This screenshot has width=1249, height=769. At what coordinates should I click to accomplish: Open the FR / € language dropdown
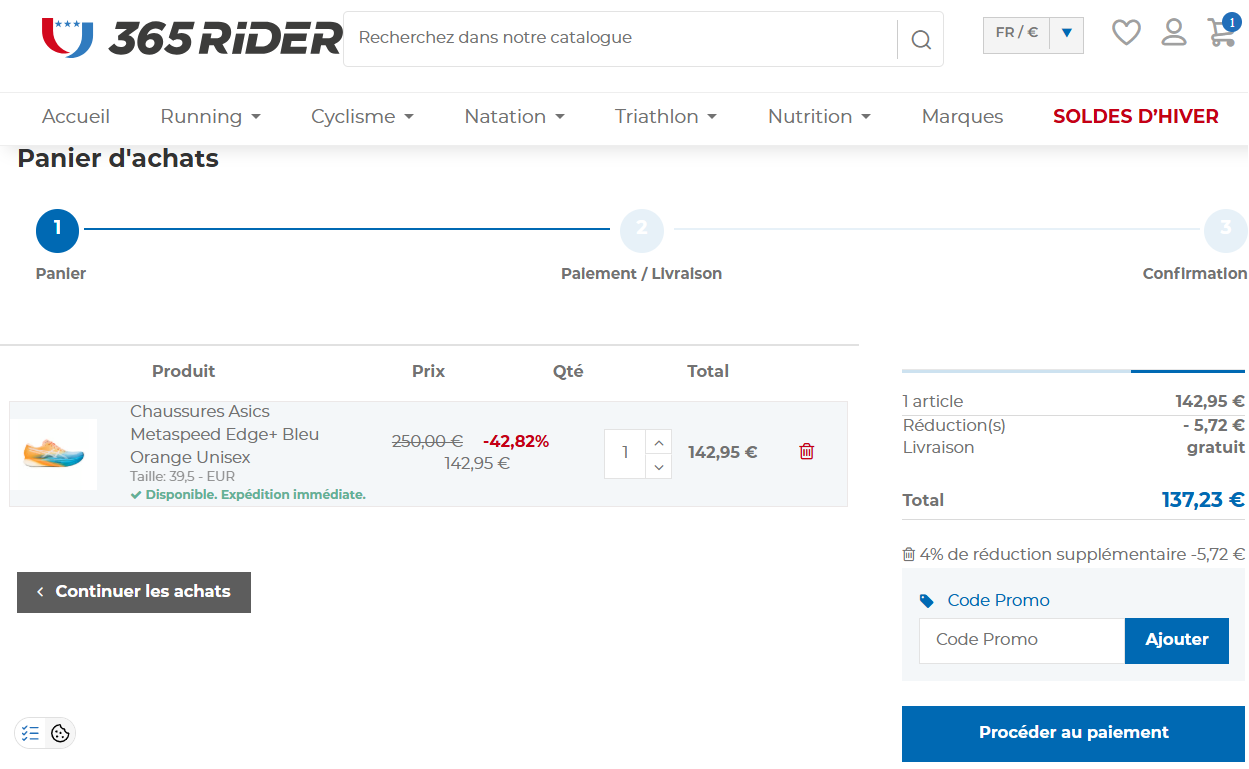click(1033, 33)
